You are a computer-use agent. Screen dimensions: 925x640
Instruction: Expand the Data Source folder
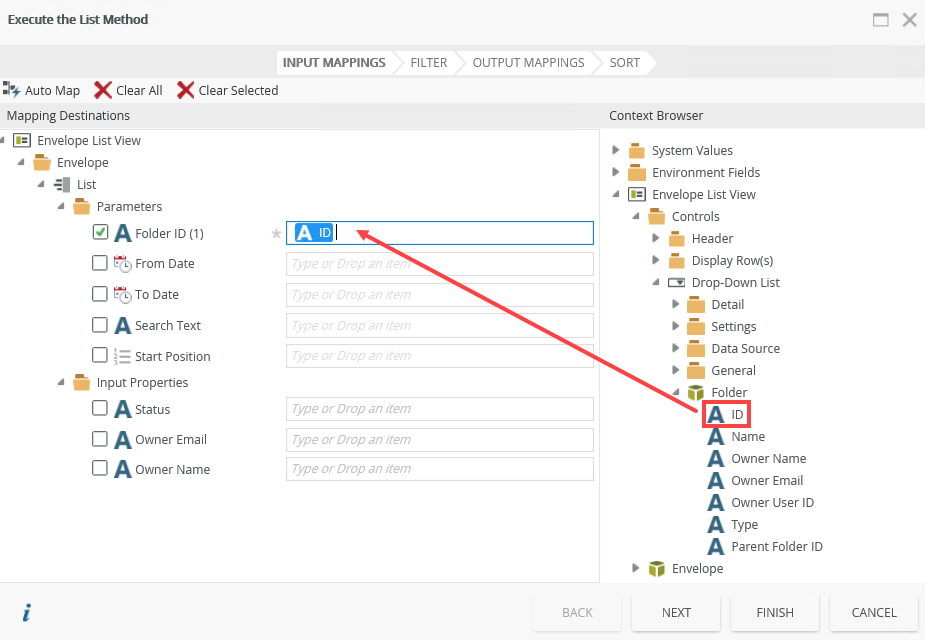tap(676, 348)
